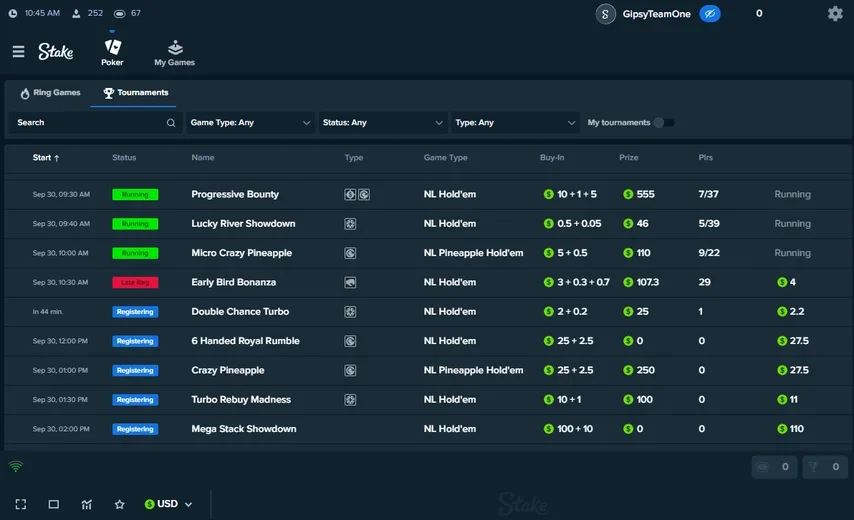Click the window layout square icon
854x520 pixels.
tap(53, 504)
